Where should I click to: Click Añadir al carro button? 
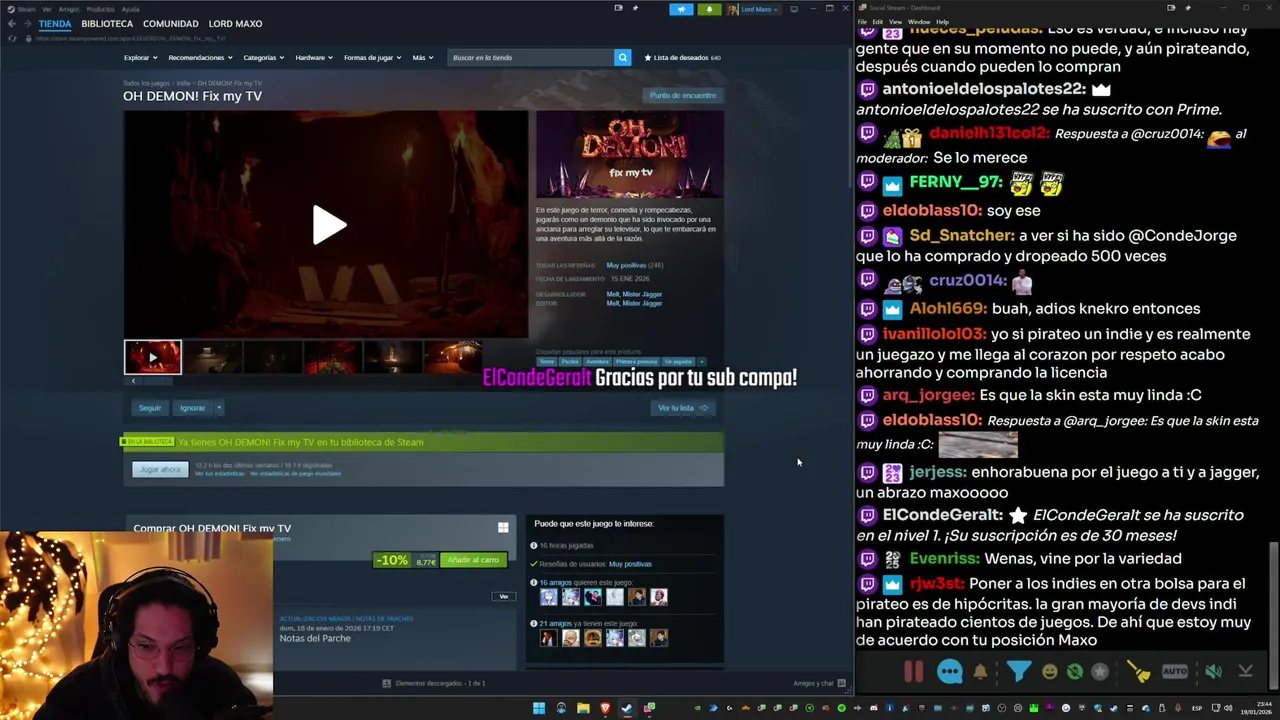[x=473, y=560]
